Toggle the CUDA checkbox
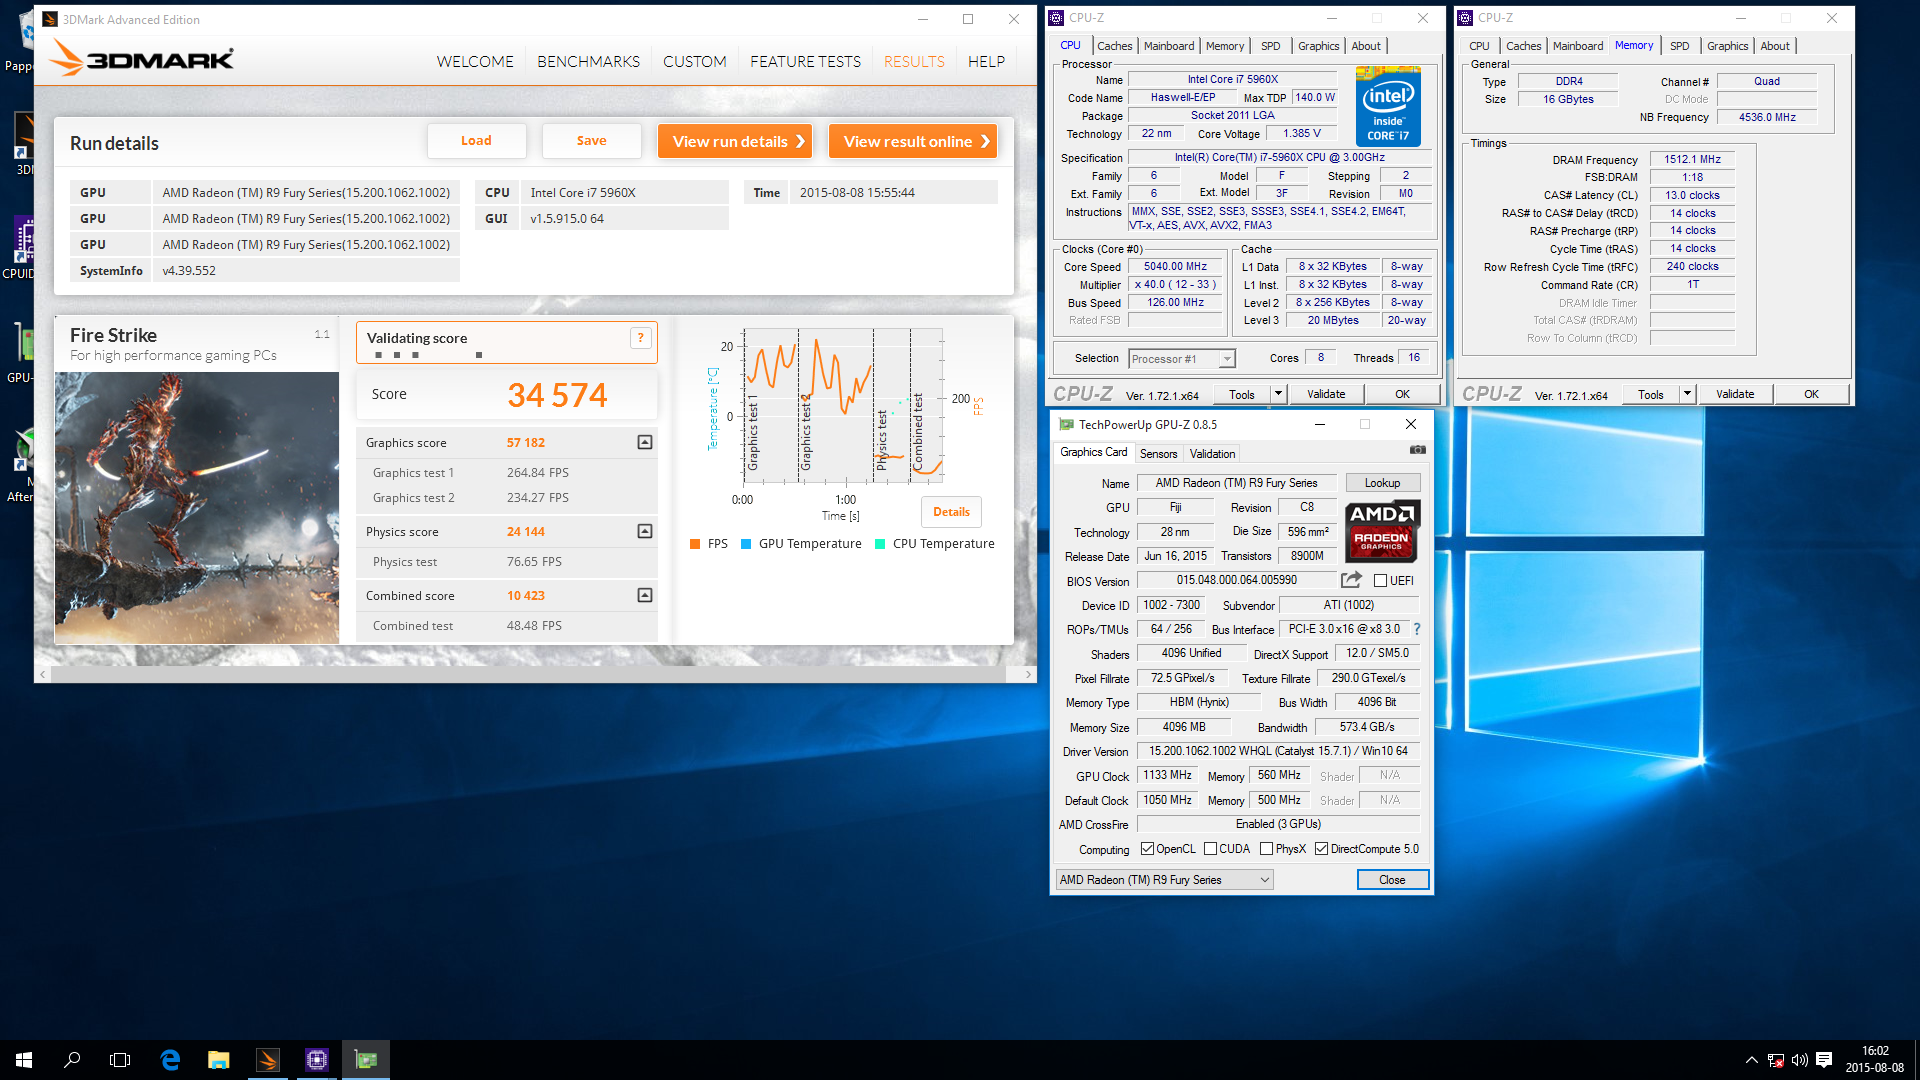The image size is (1920, 1080). click(x=1210, y=849)
